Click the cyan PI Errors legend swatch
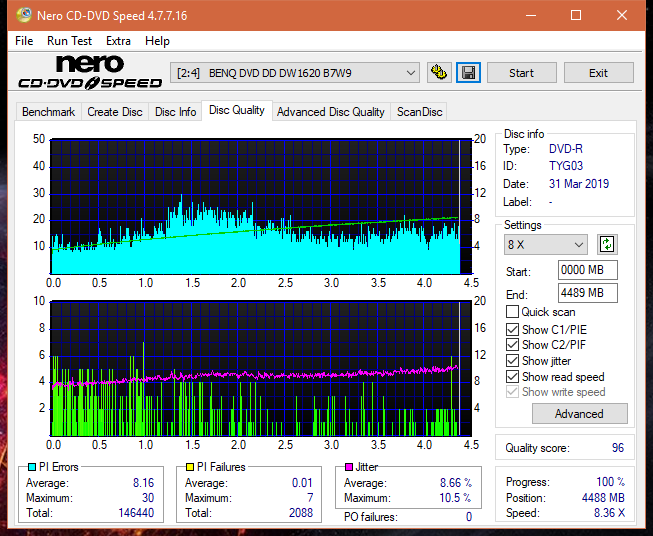Screen dimensions: 653x536 pos(31,467)
